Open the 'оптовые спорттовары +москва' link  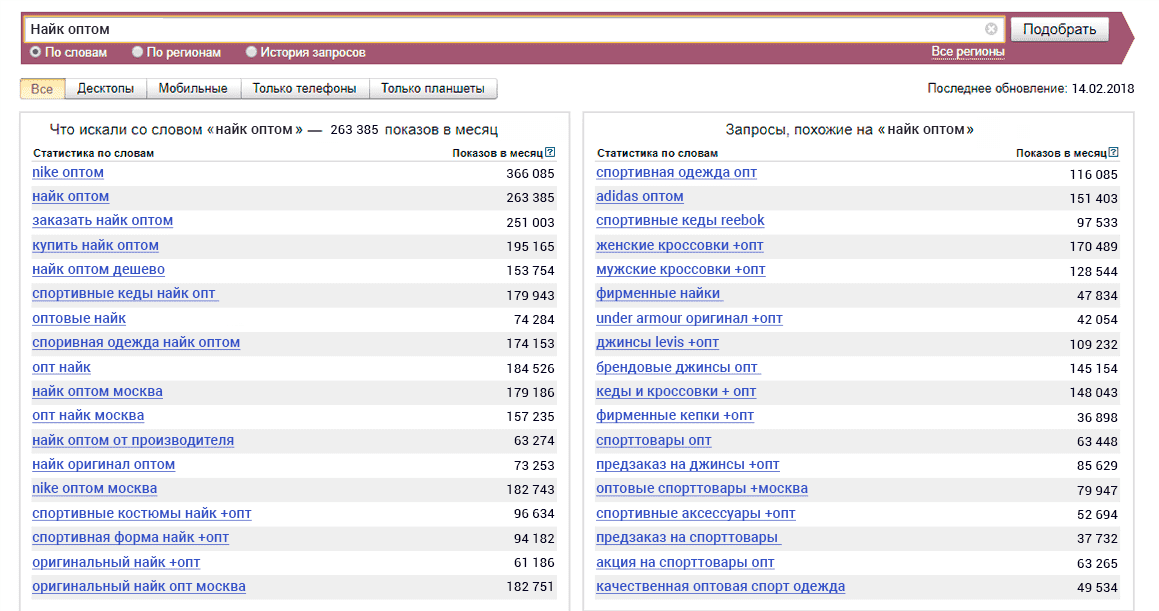701,488
